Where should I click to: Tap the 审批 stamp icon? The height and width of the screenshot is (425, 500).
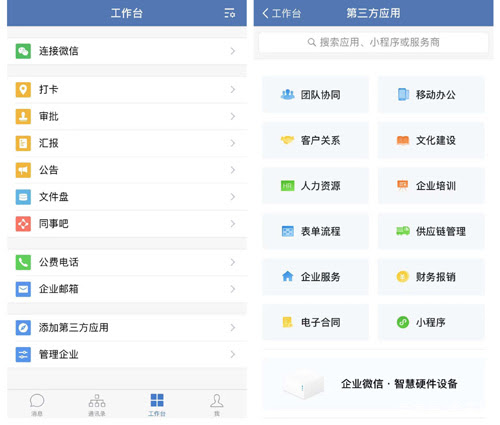[x=23, y=116]
